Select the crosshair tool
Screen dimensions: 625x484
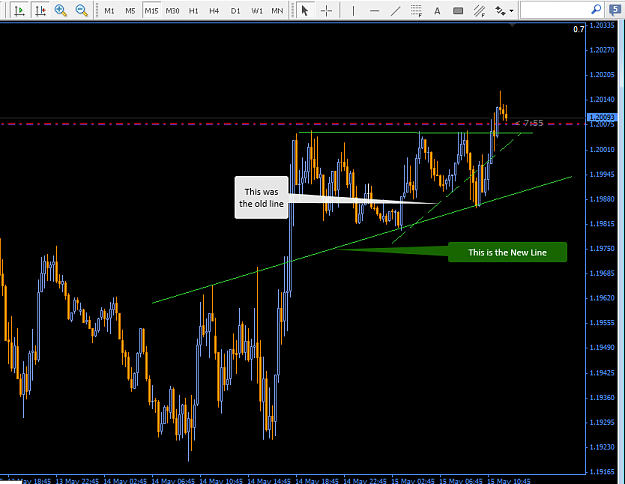click(x=326, y=10)
